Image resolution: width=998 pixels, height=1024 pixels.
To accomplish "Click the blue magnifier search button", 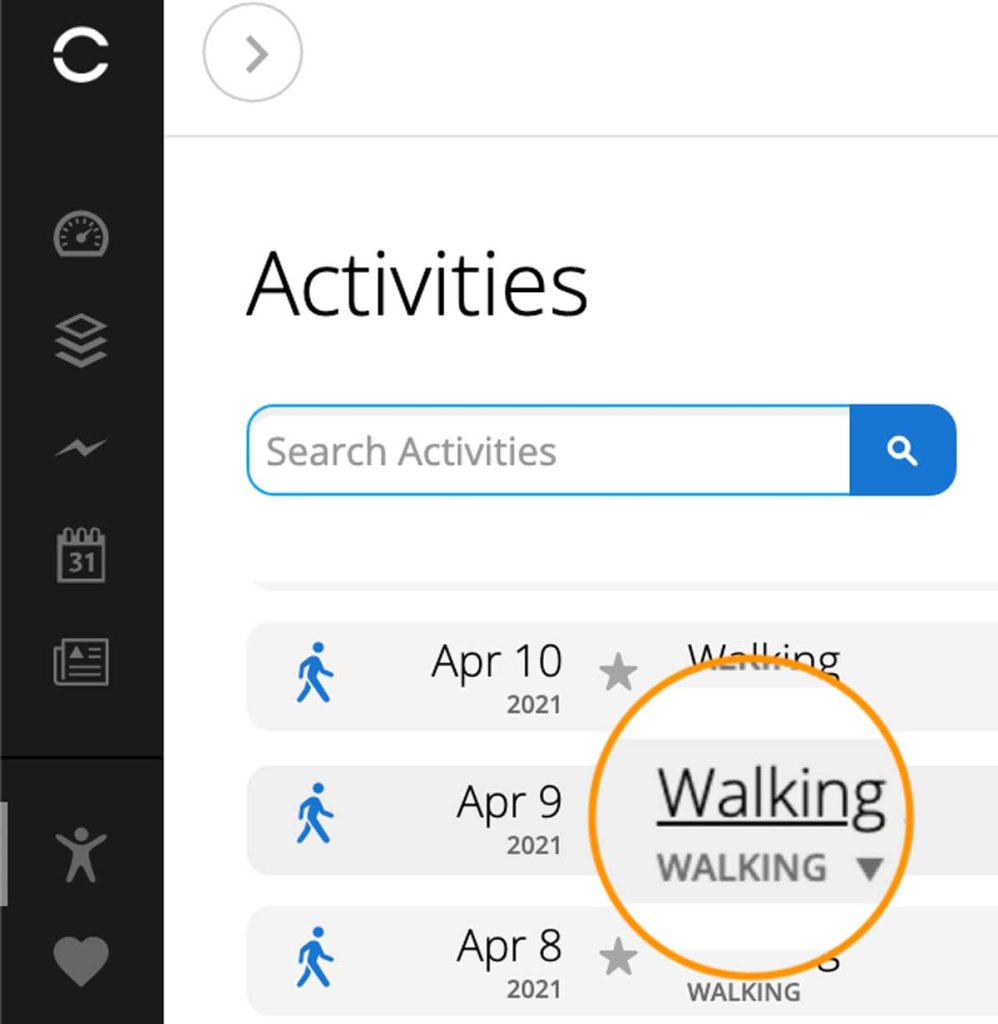I will click(x=902, y=450).
